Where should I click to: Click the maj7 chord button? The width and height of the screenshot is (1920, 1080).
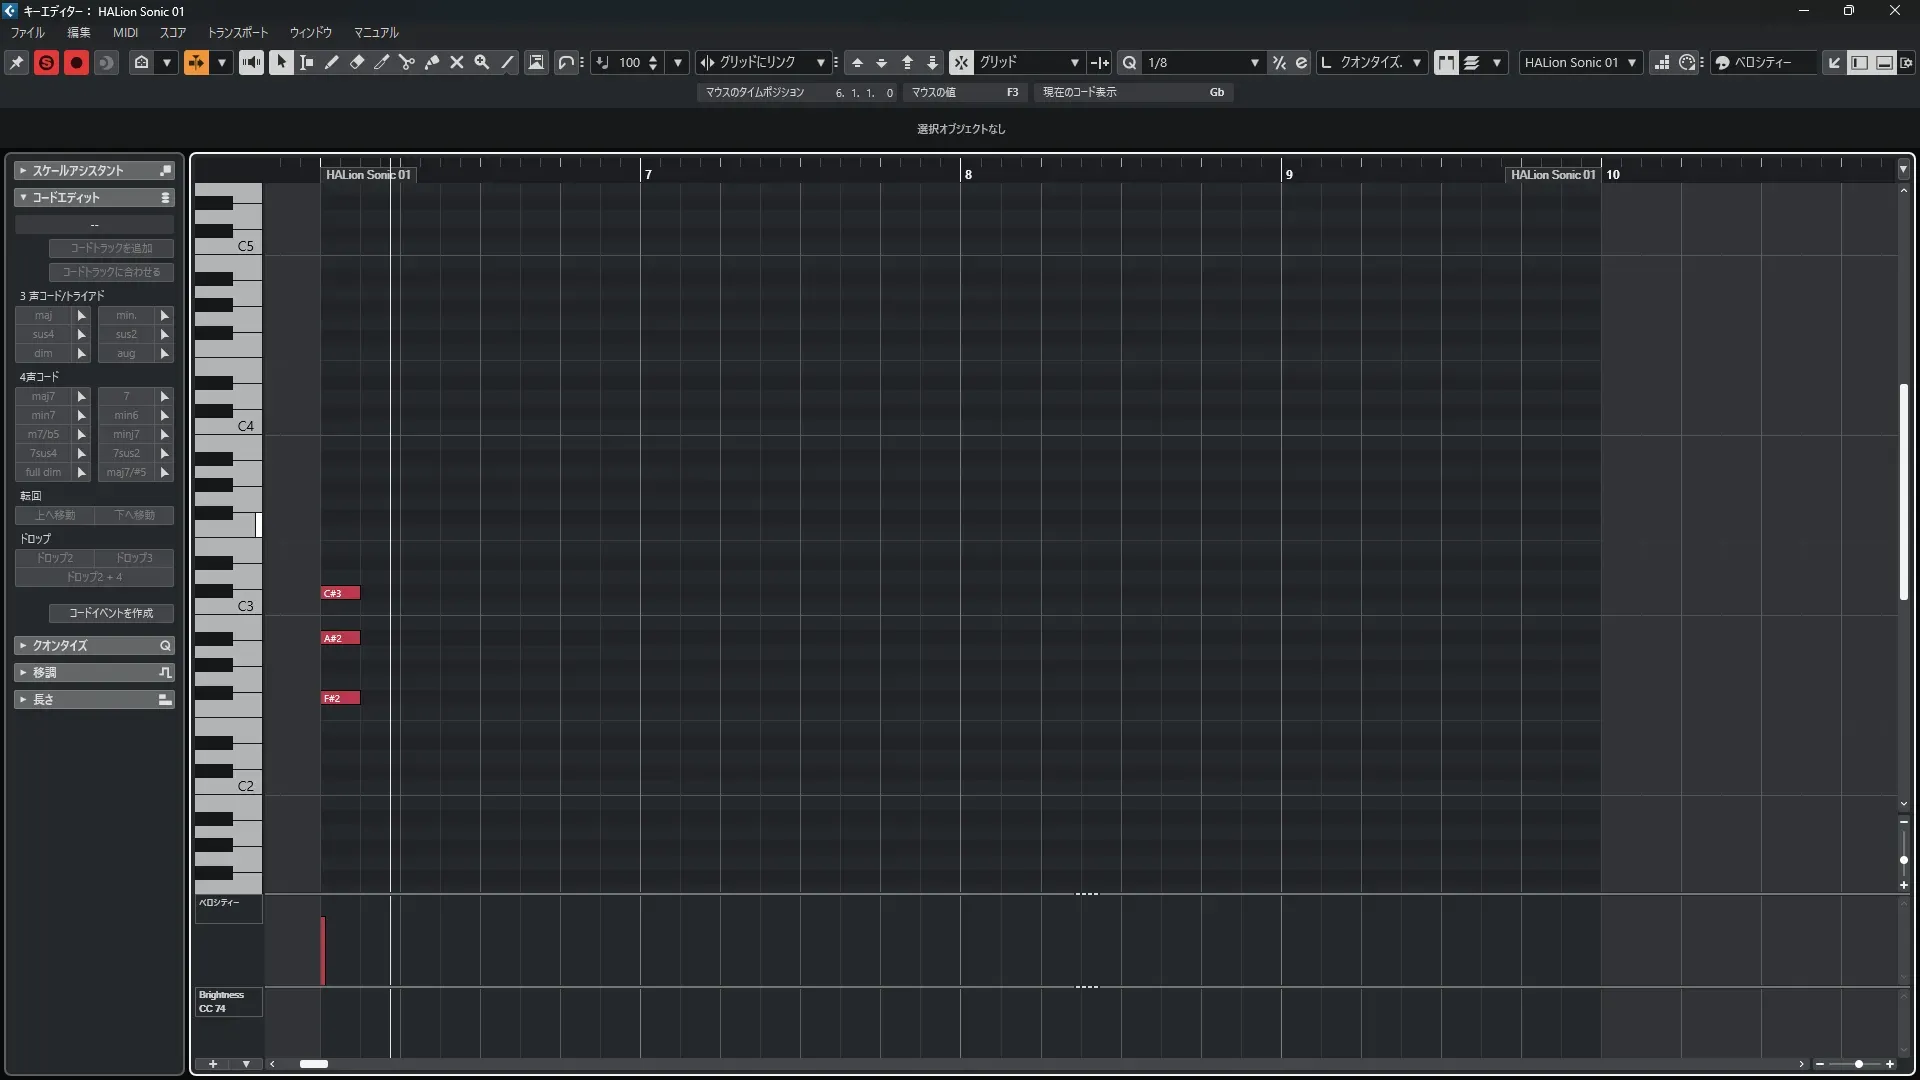[43, 396]
